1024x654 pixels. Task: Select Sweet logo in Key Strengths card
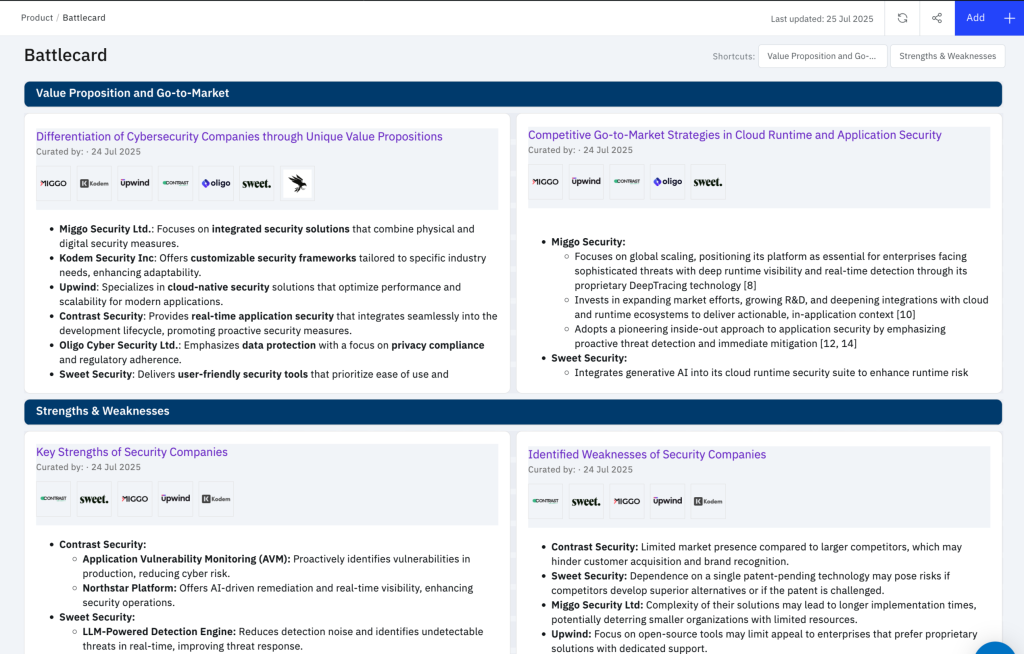pyautogui.click(x=94, y=499)
